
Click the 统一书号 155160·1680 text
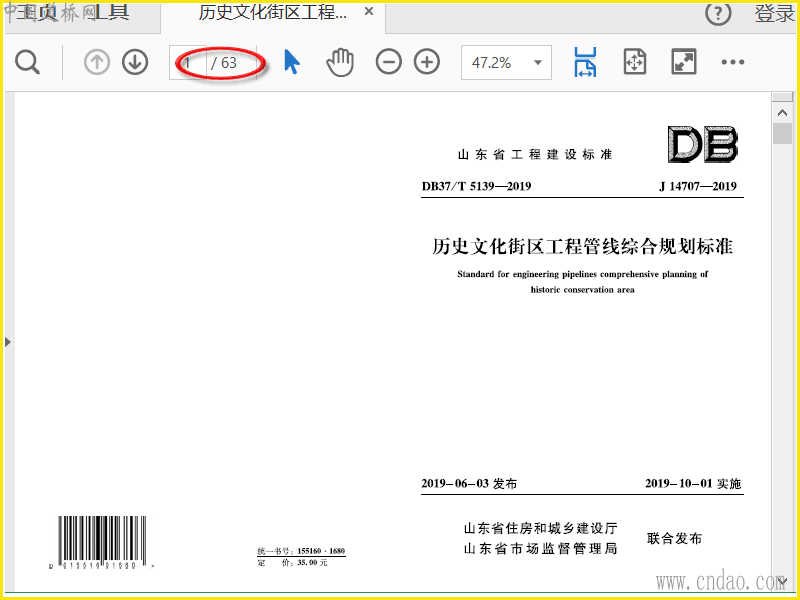click(x=301, y=551)
